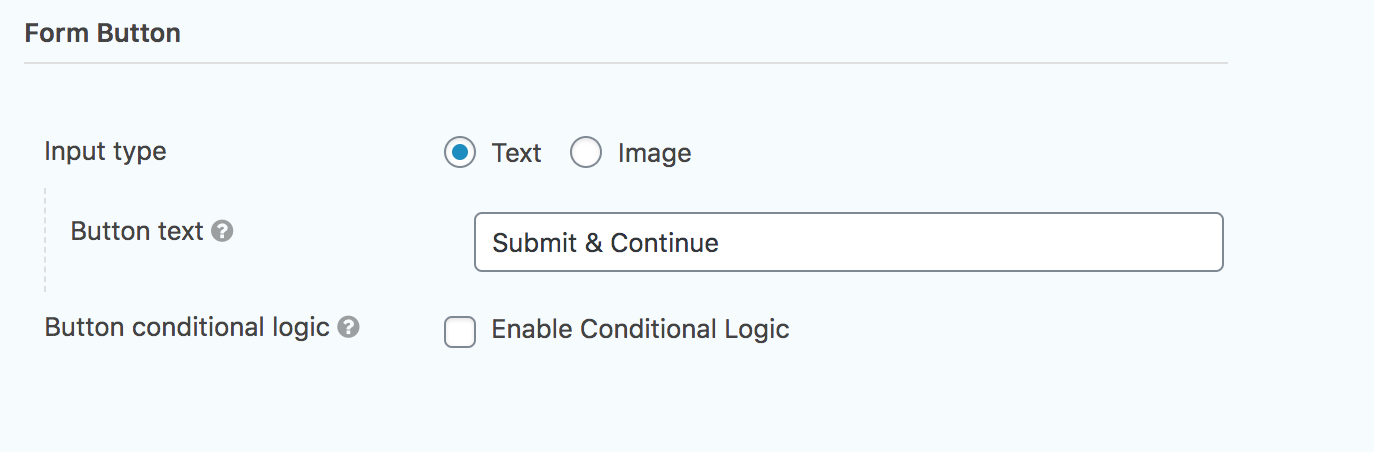The image size is (1374, 452).
Task: Click the "Form Button" section heading
Action: click(103, 33)
